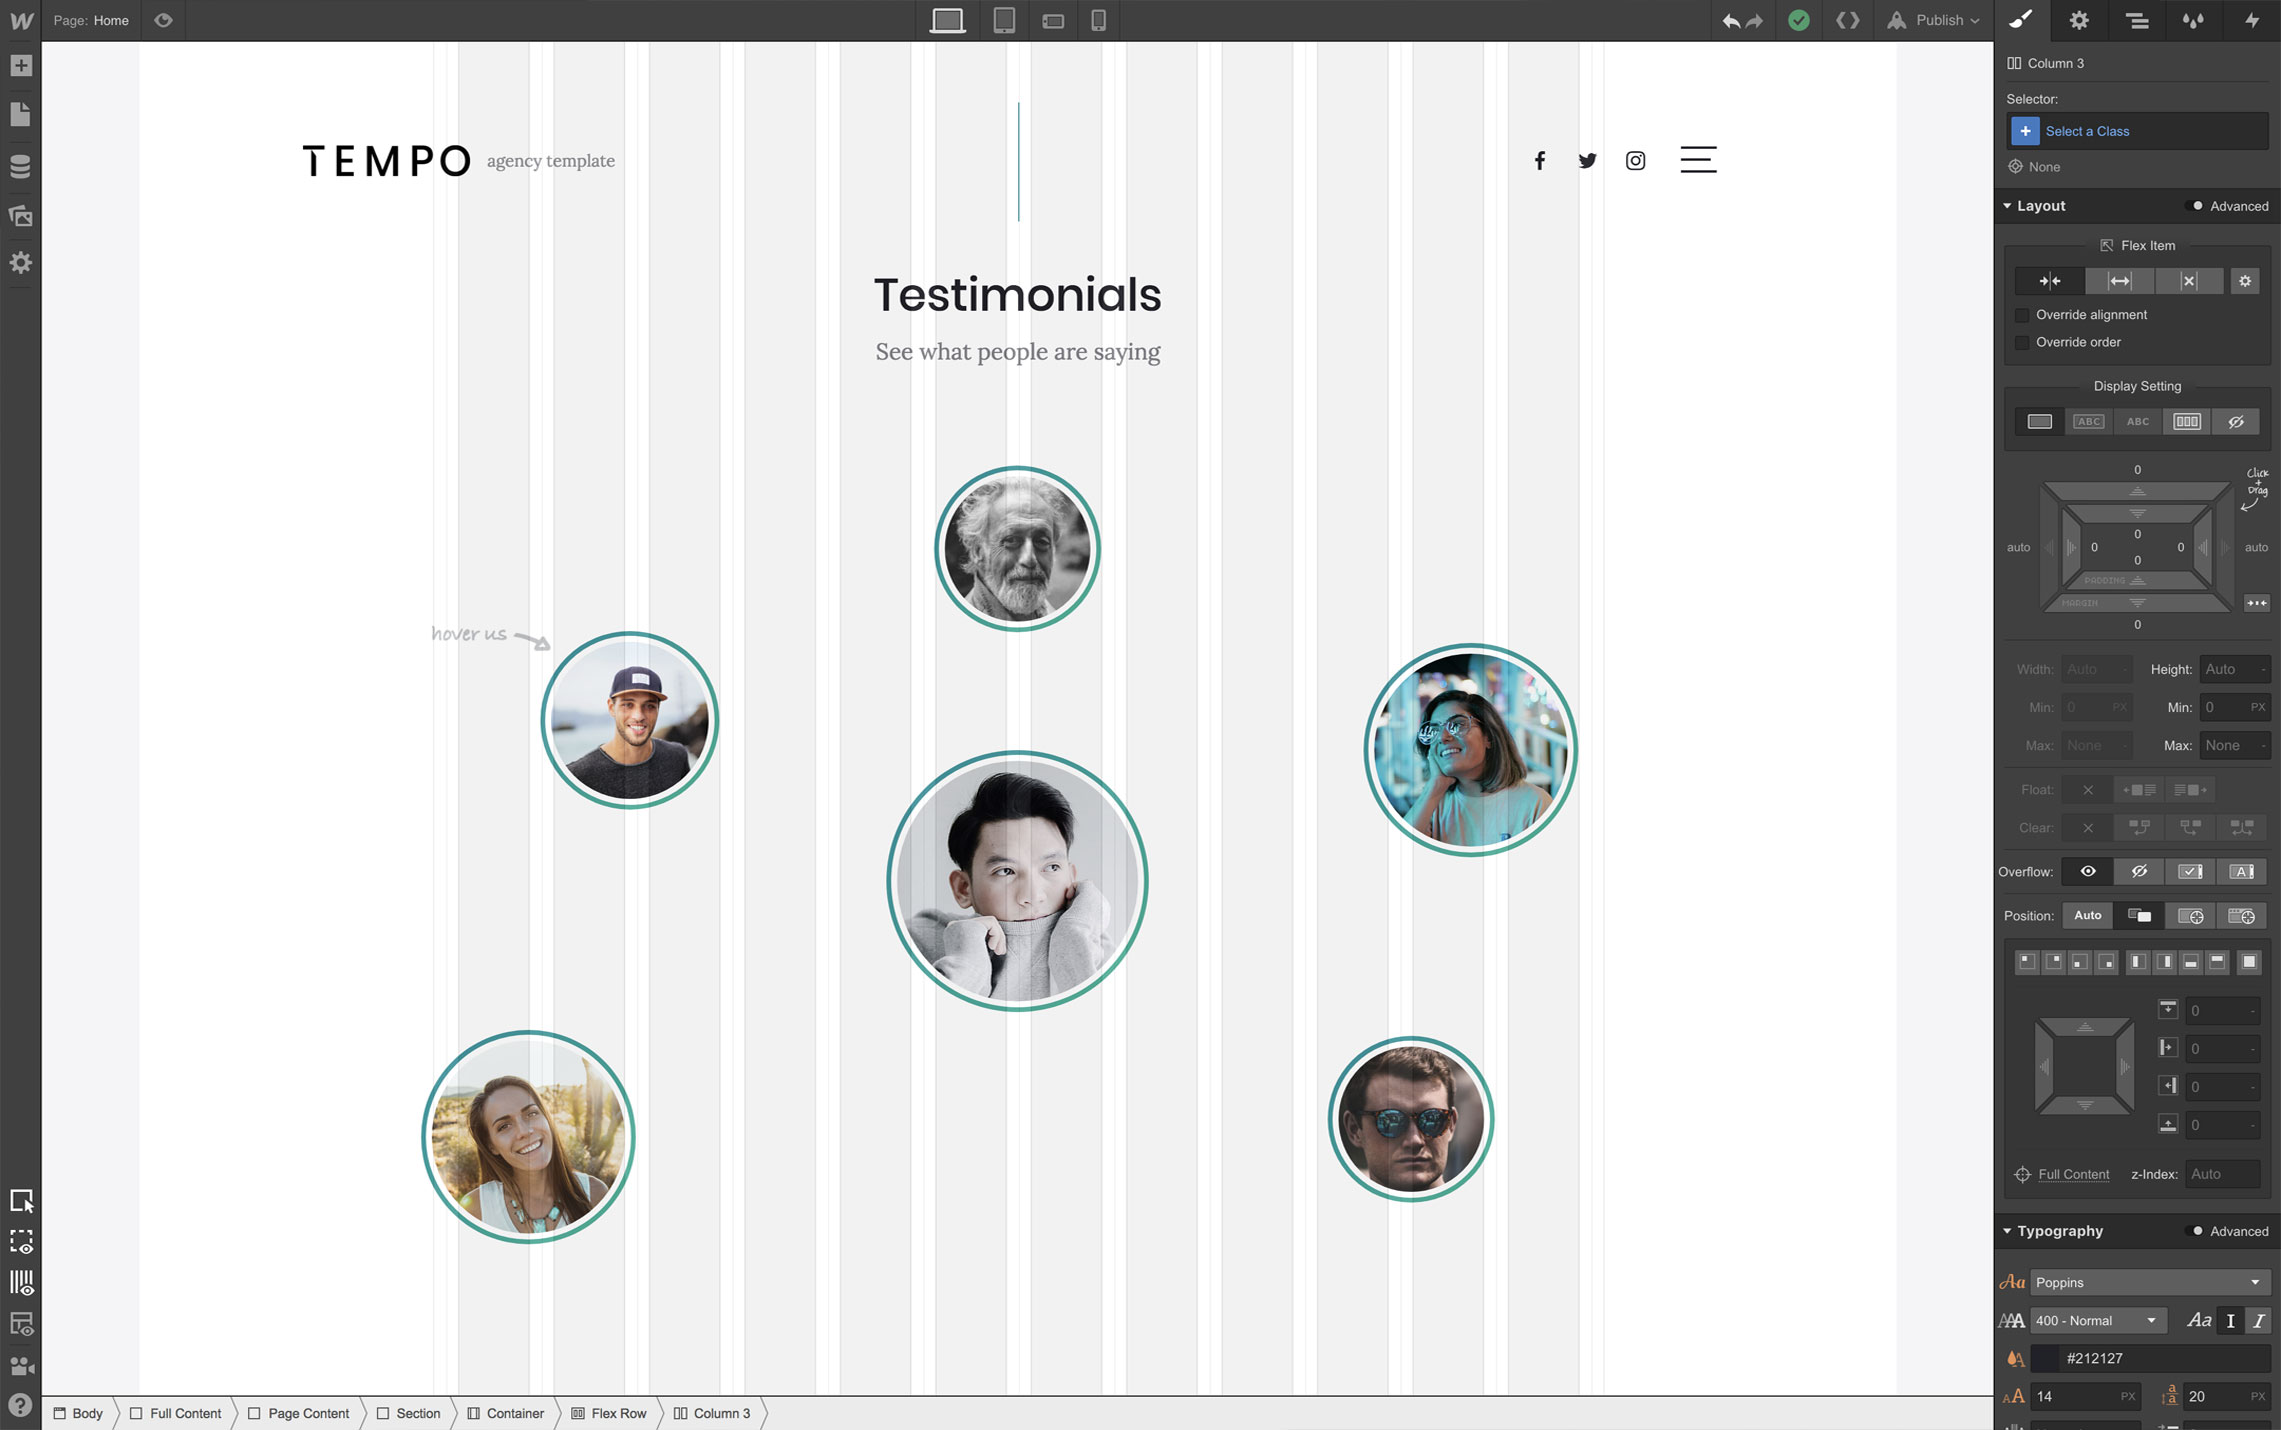
Task: Open the Pages panel icon
Action: coord(21,115)
